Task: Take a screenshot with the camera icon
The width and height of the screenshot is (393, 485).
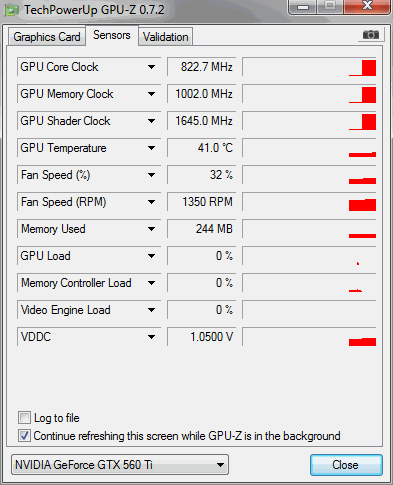Action: (371, 34)
